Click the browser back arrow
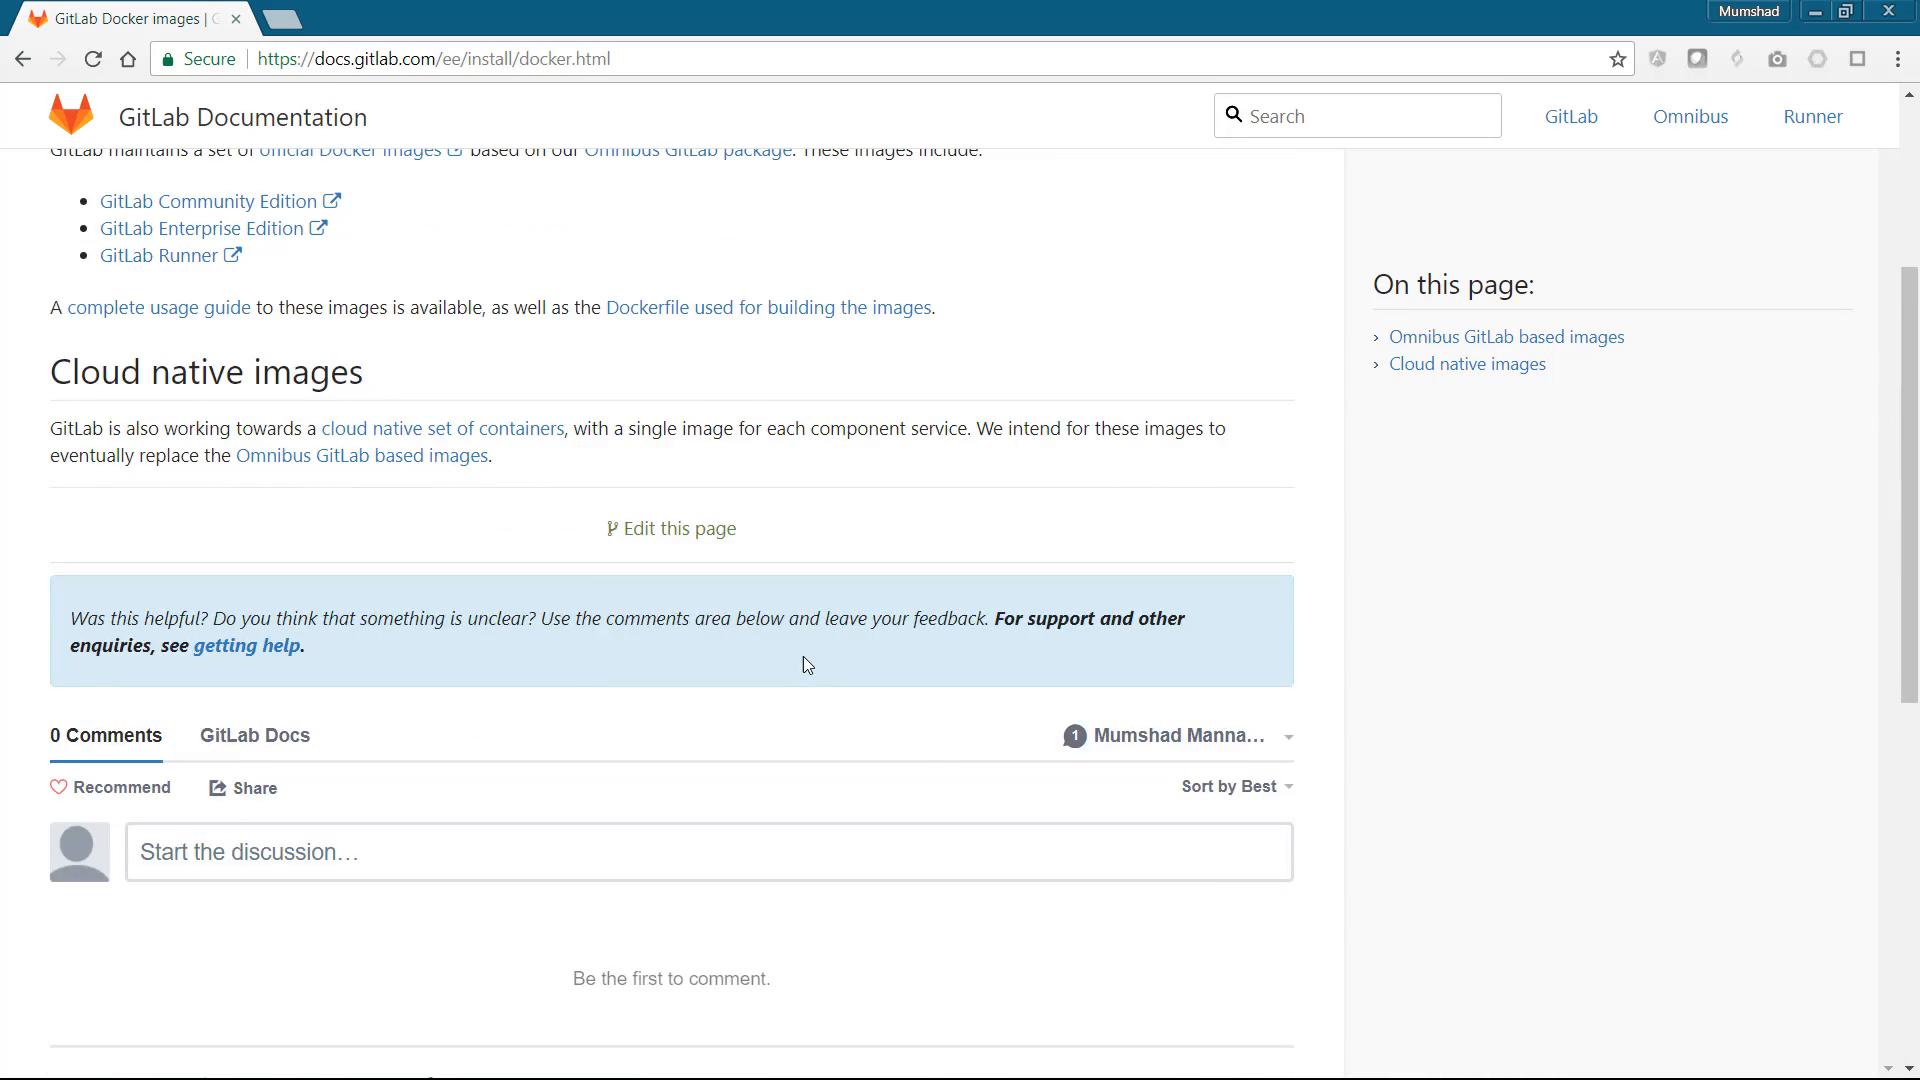Image resolution: width=1920 pixels, height=1080 pixels. (23, 59)
